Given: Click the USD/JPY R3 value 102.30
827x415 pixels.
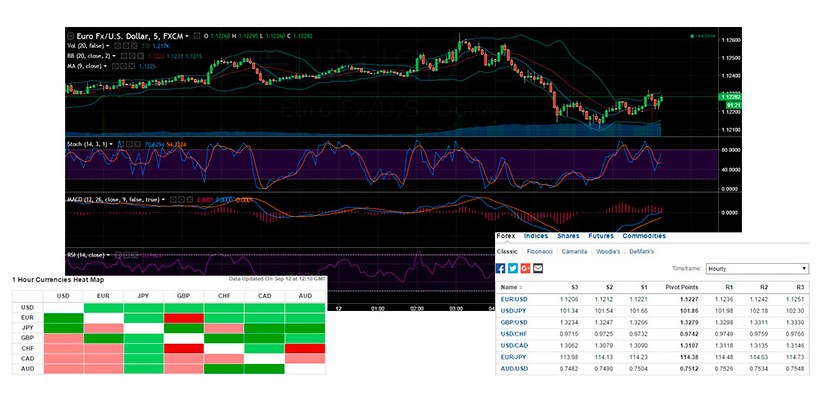Looking at the screenshot, I should point(794,311).
